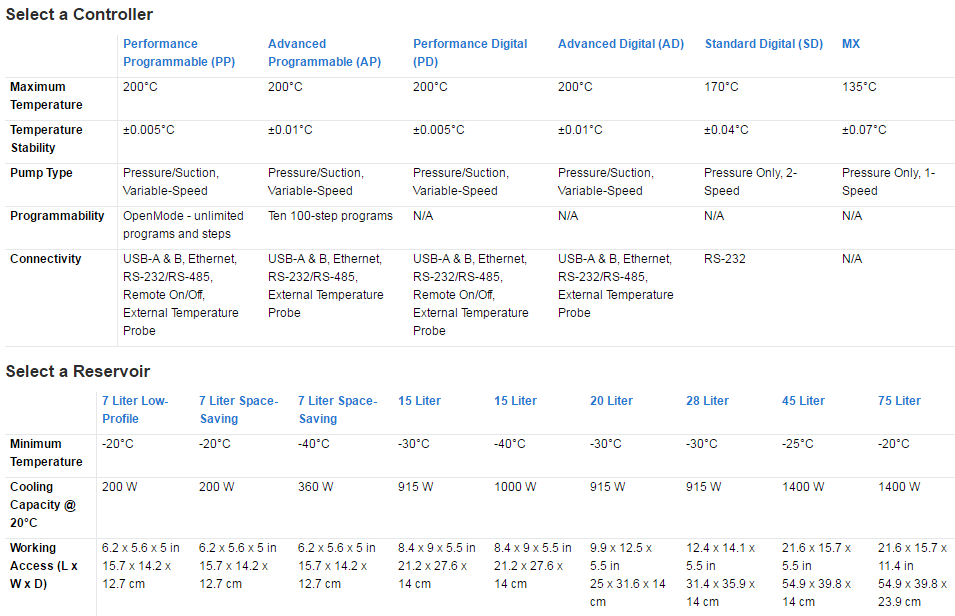Choose the Standard Digital (SD) controller link
The width and height of the screenshot is (955, 616).
(763, 44)
